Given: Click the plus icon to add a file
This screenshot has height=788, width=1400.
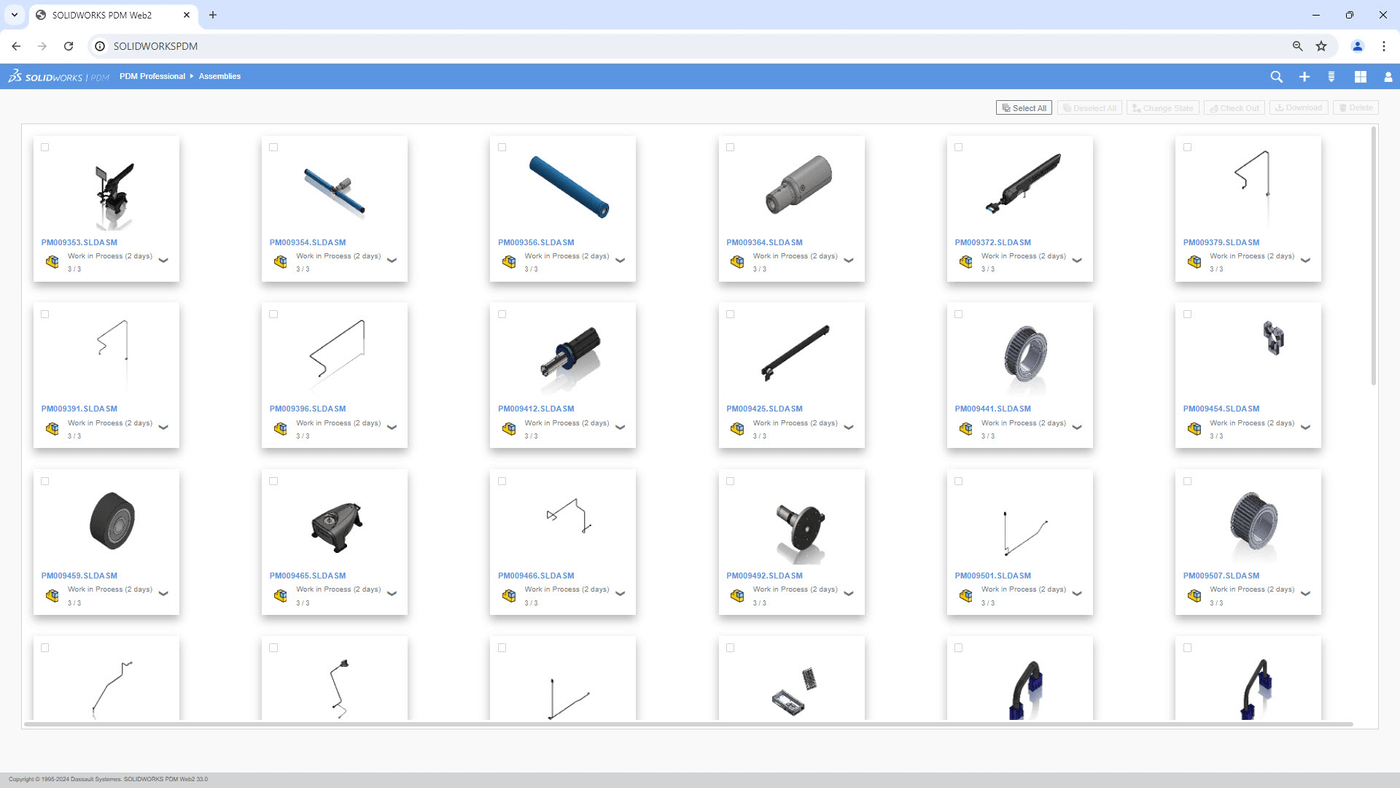Looking at the screenshot, I should (1304, 76).
